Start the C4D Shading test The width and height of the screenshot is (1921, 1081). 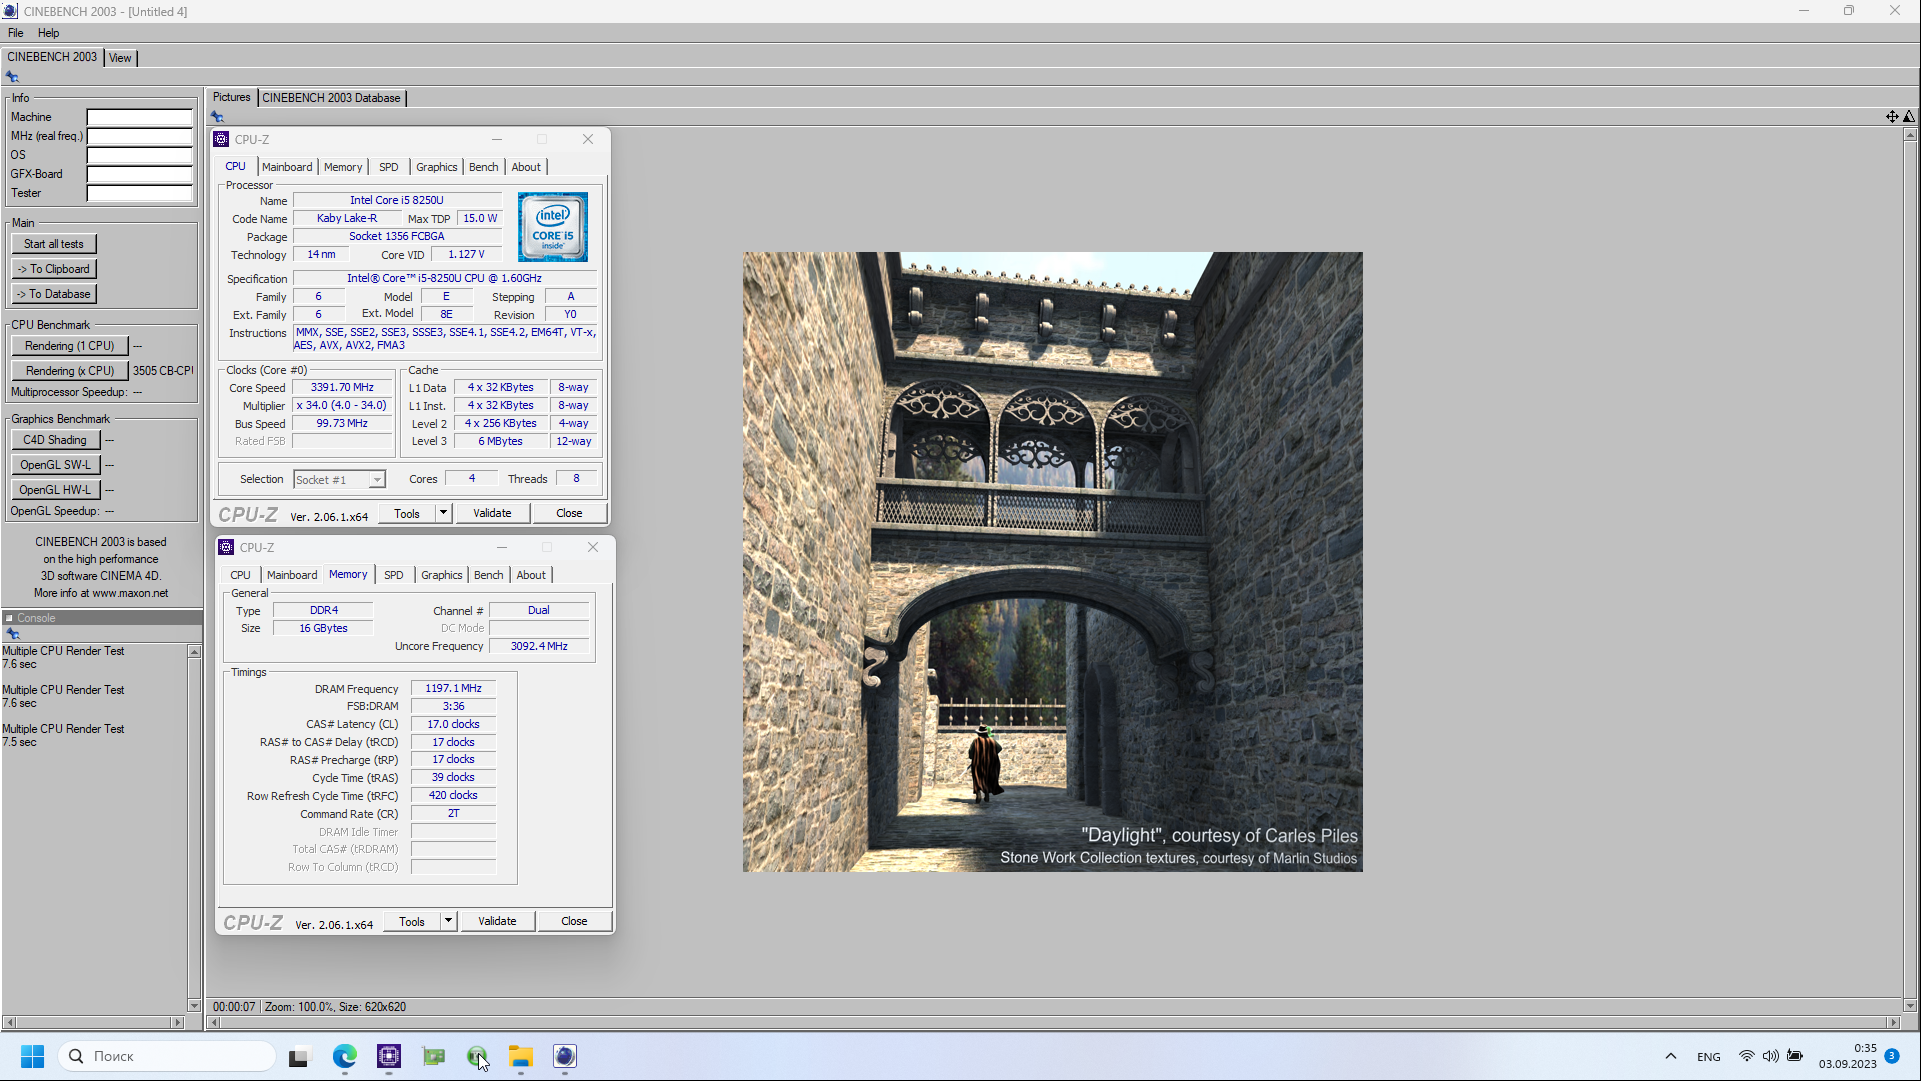55,440
